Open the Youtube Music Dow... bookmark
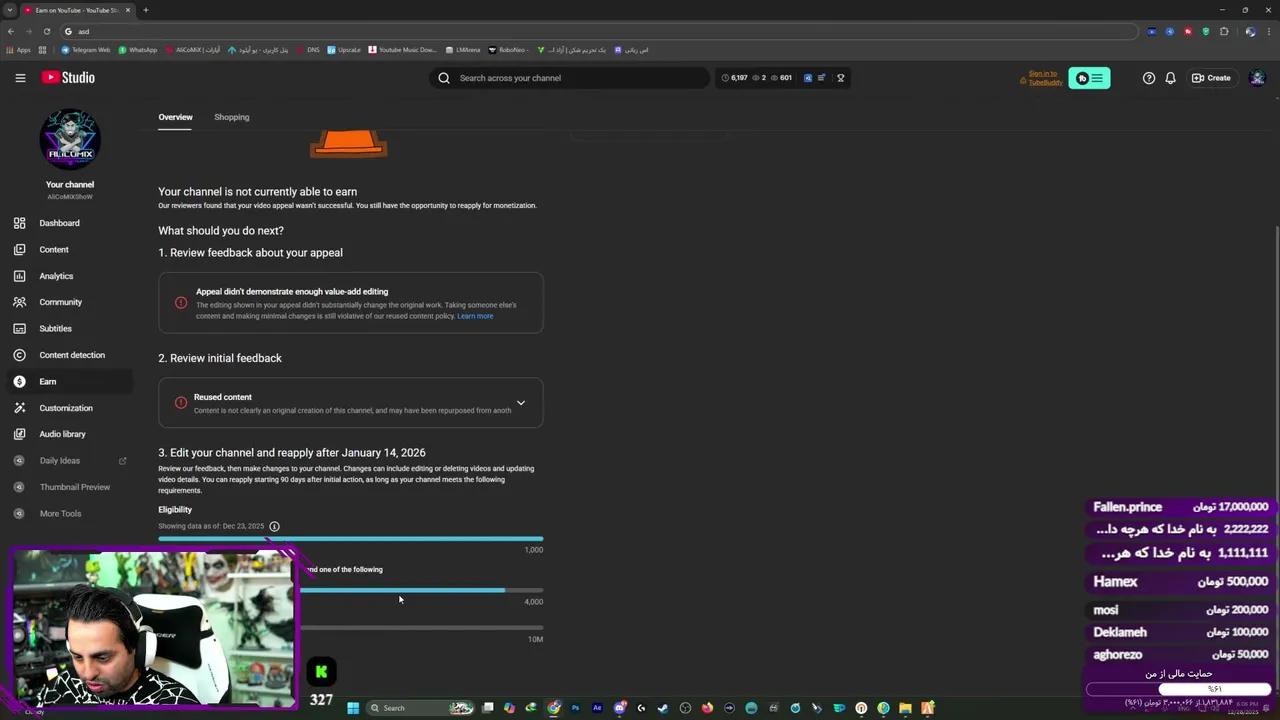This screenshot has height=720, width=1280. (403, 50)
